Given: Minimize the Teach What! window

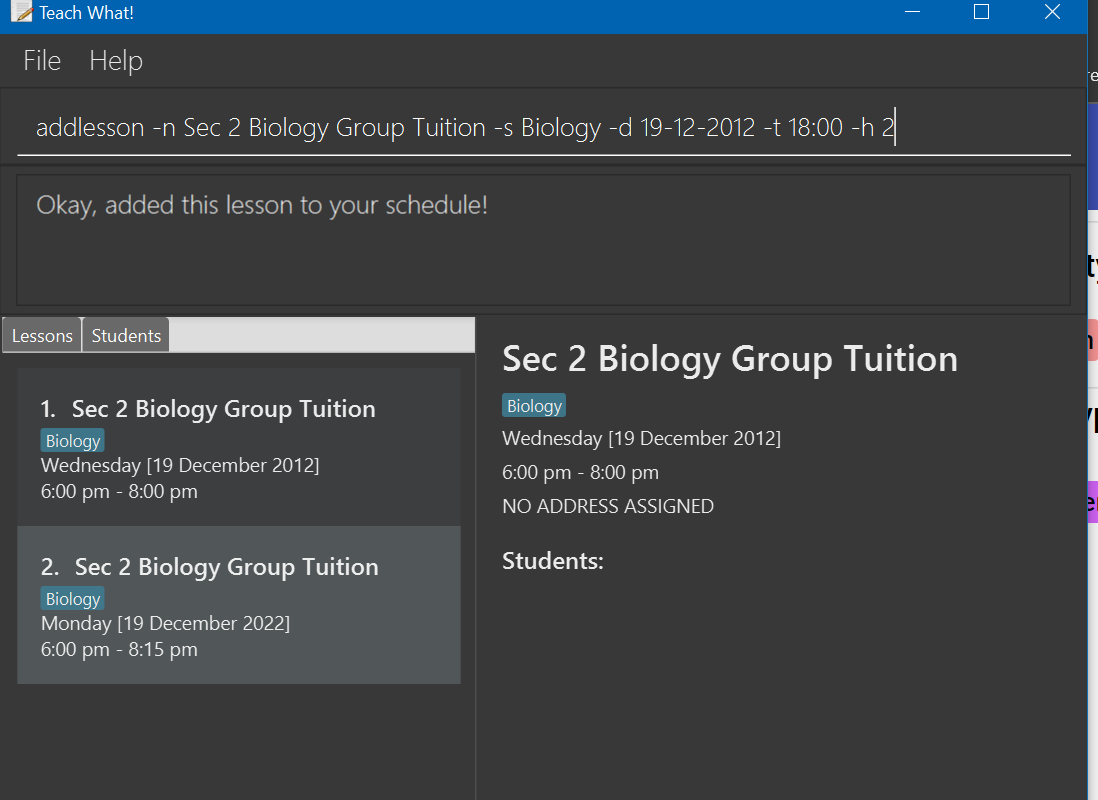Looking at the screenshot, I should pos(912,12).
